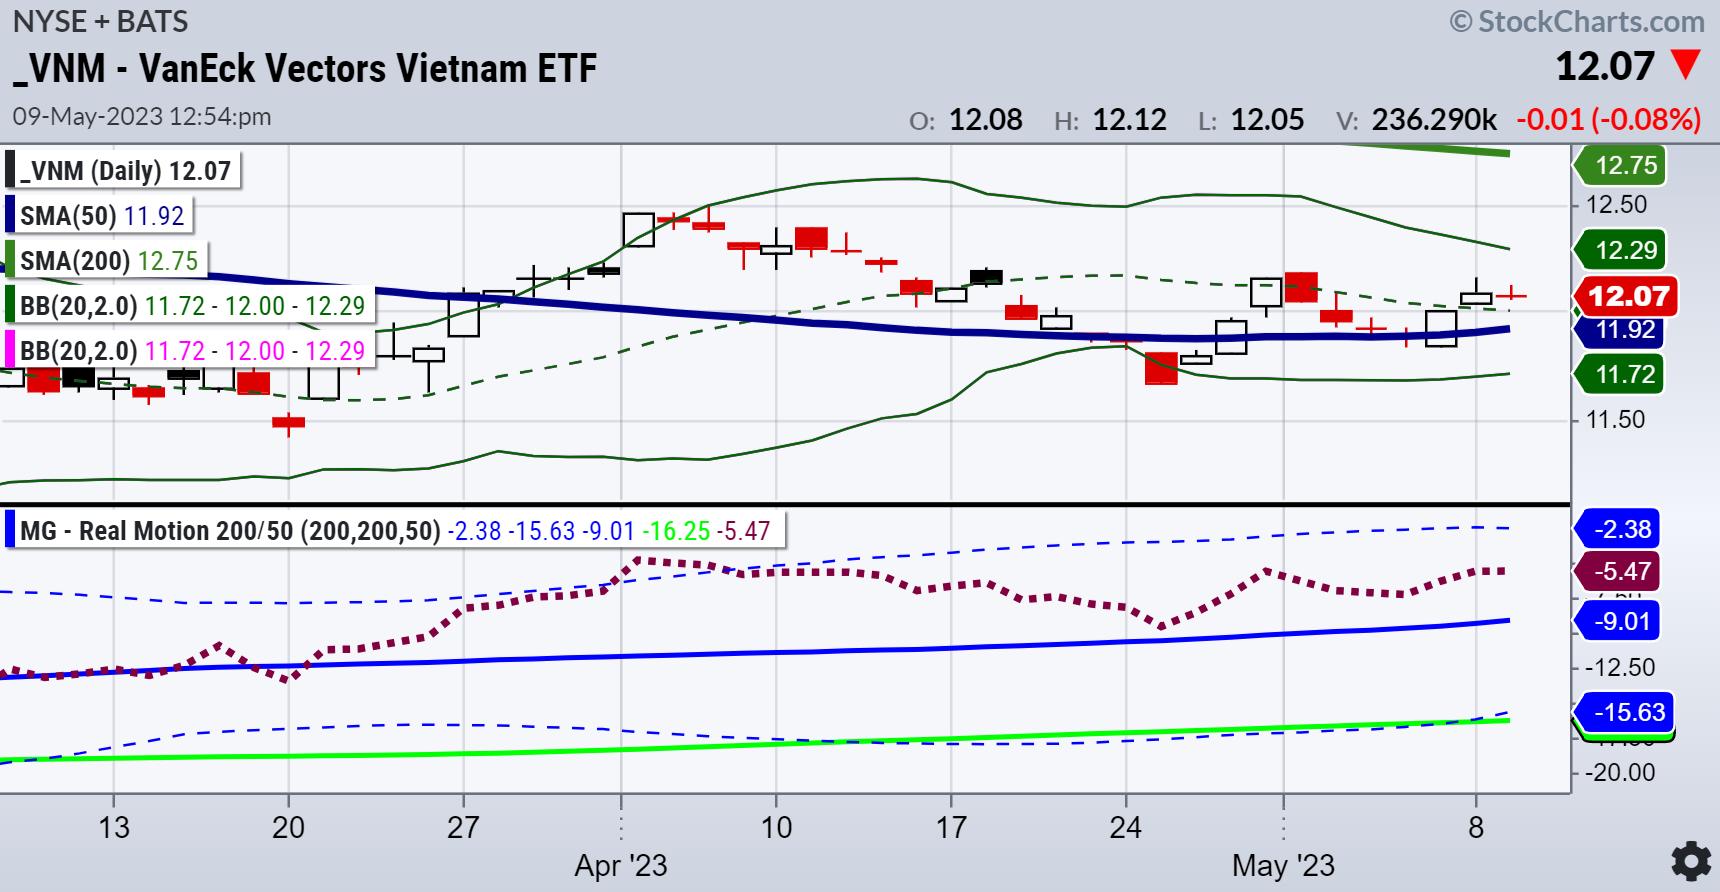Click the blue -15.63 indicator axis tag

(x=1624, y=712)
